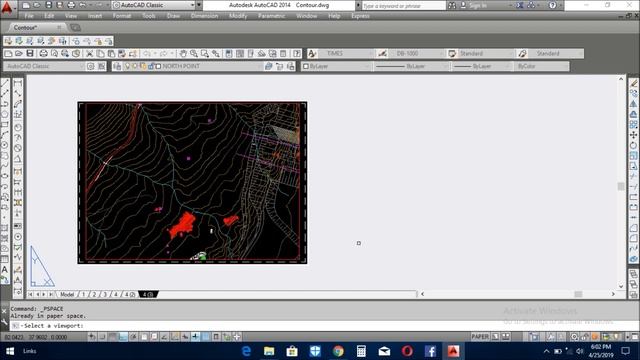Switch to the Model tab
640x360 pixels.
coord(67,294)
